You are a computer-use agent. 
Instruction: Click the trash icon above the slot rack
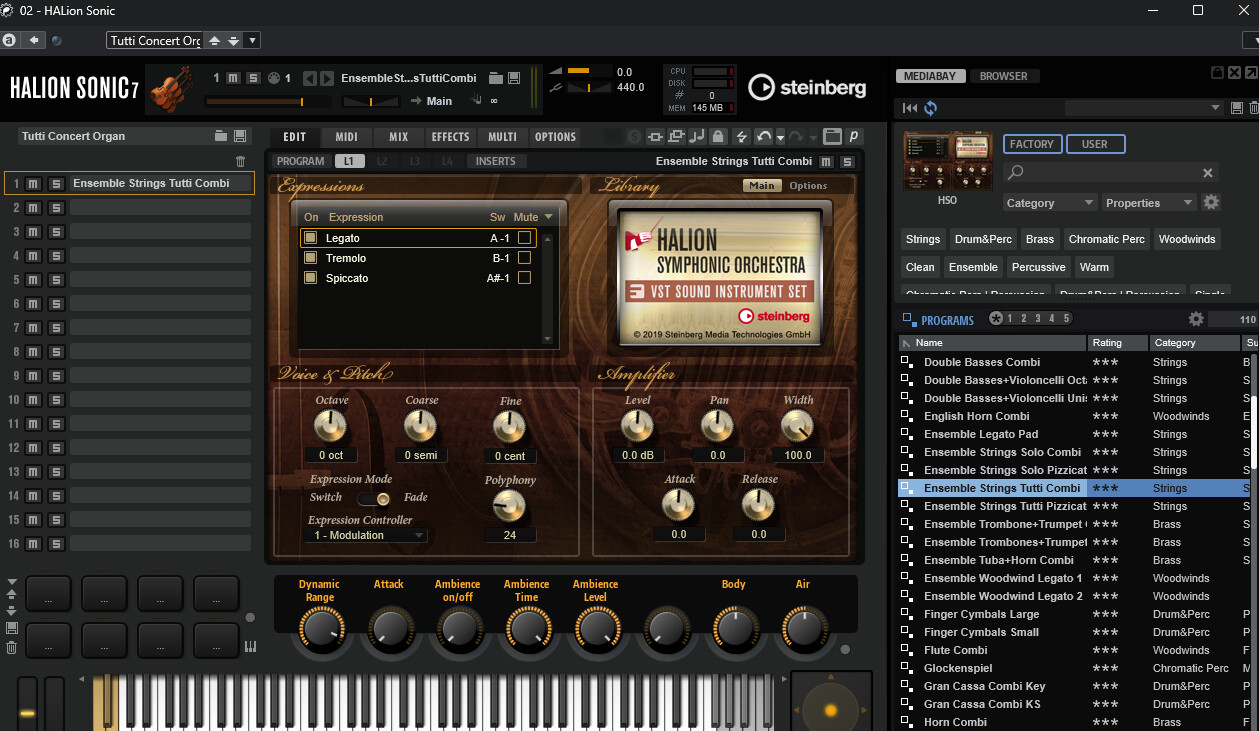(240, 161)
